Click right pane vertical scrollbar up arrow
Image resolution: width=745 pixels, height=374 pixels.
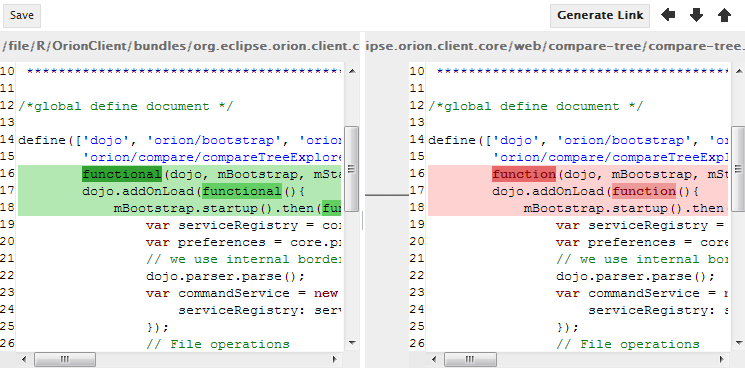point(738,71)
